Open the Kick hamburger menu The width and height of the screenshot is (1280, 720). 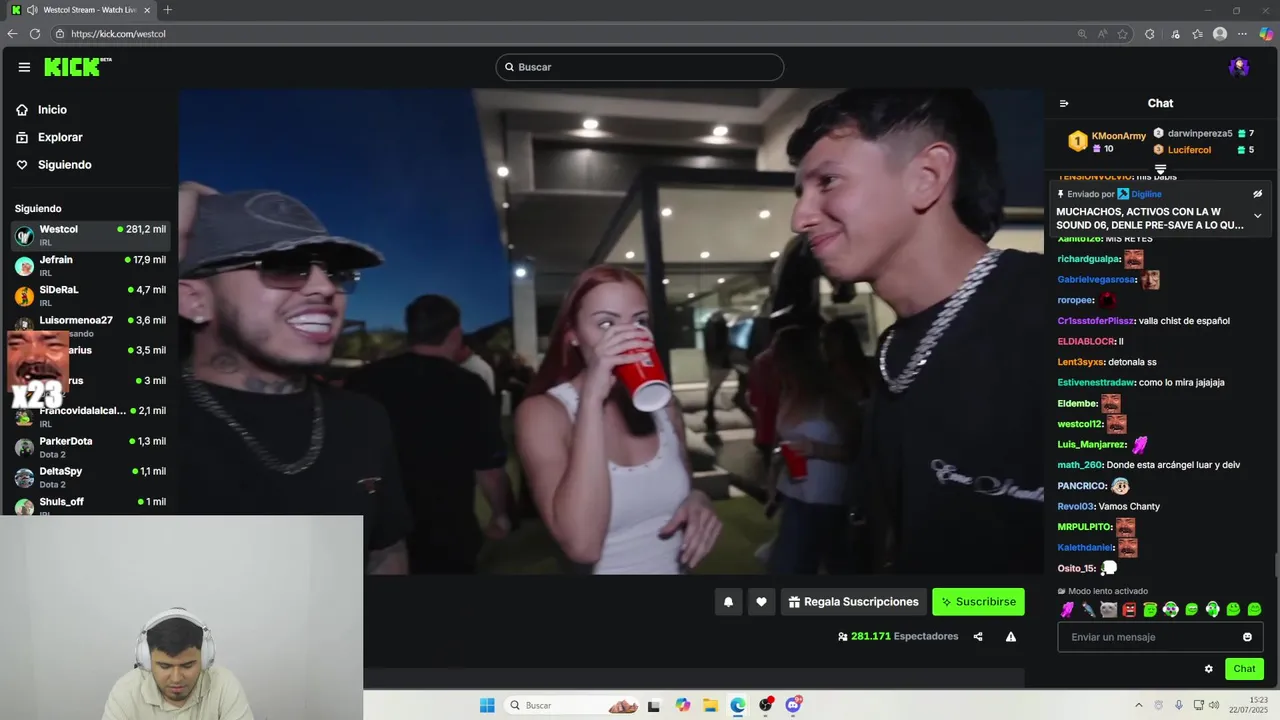coord(24,67)
